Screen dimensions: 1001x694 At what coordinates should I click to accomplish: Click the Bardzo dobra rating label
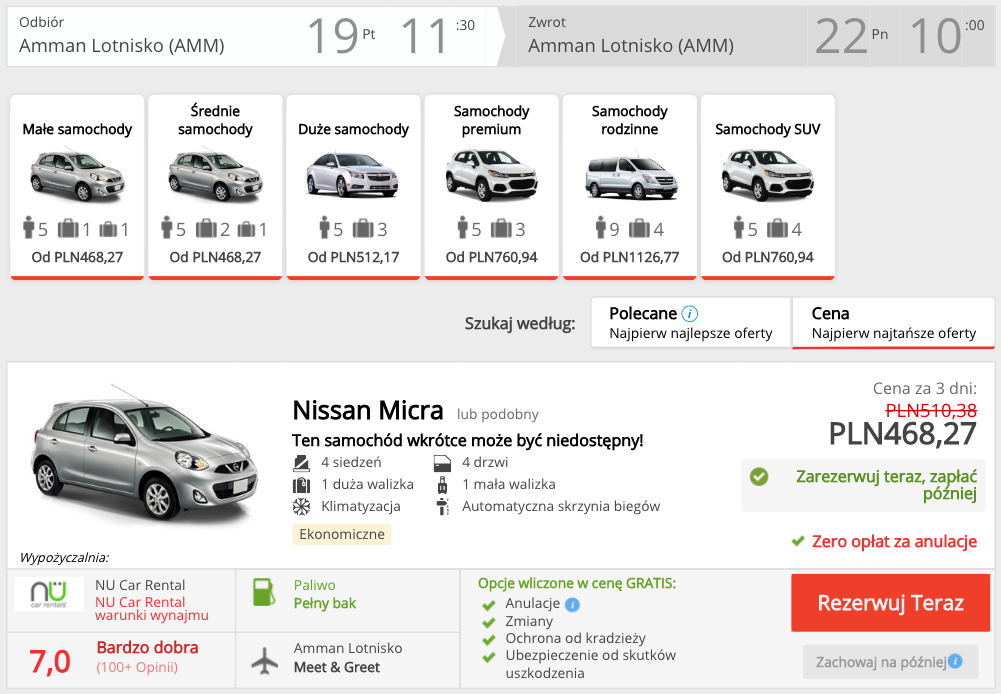tap(147, 647)
